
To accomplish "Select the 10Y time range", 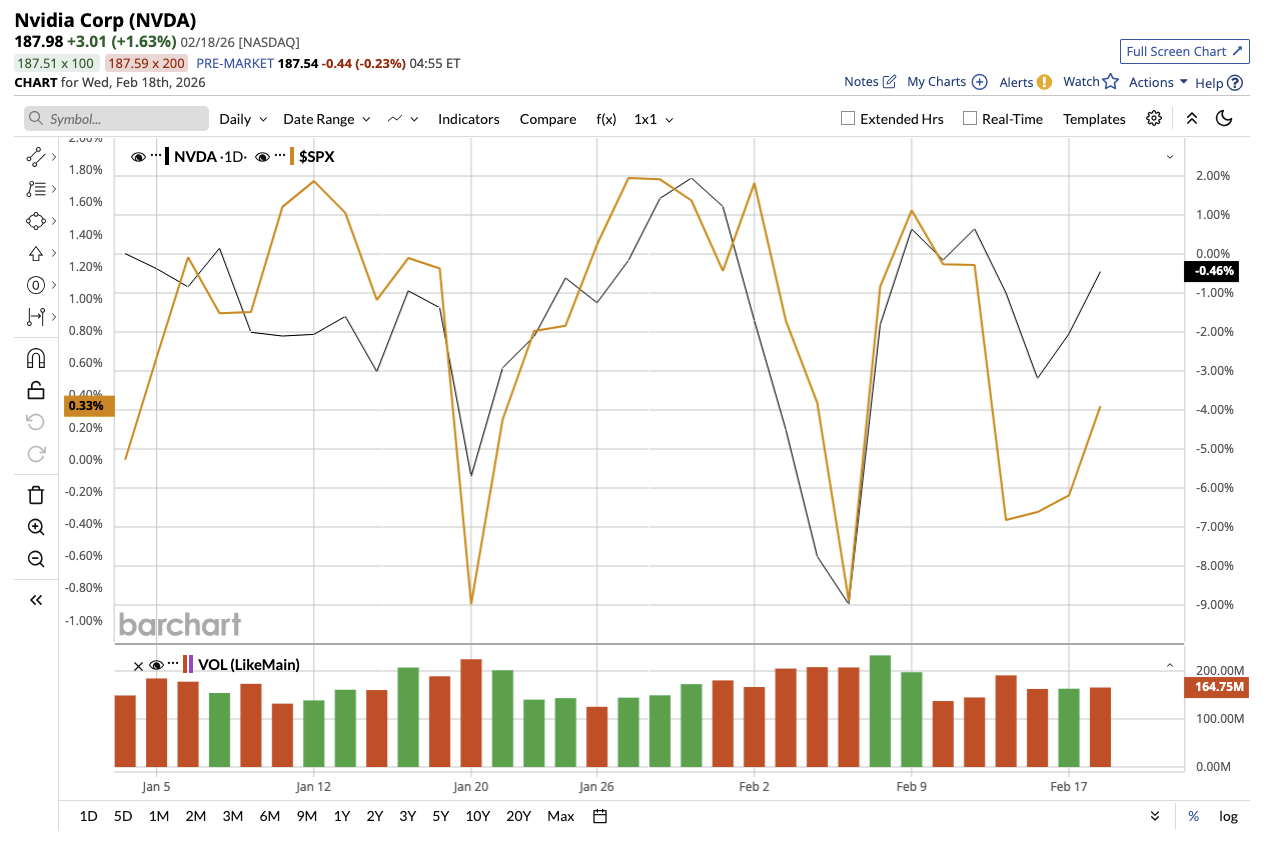I will coord(478,816).
